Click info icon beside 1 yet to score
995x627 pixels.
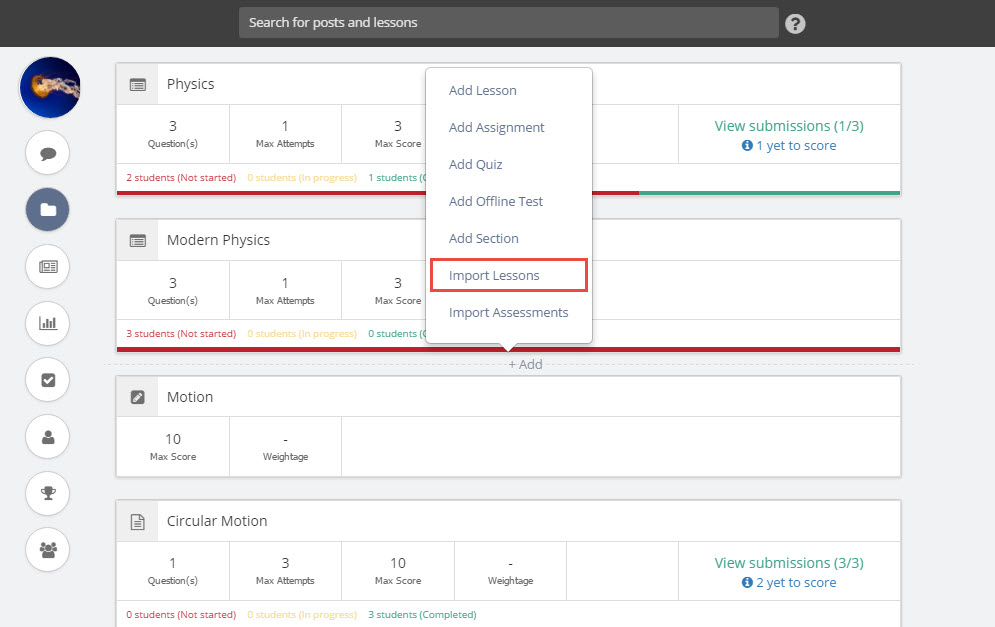point(747,145)
